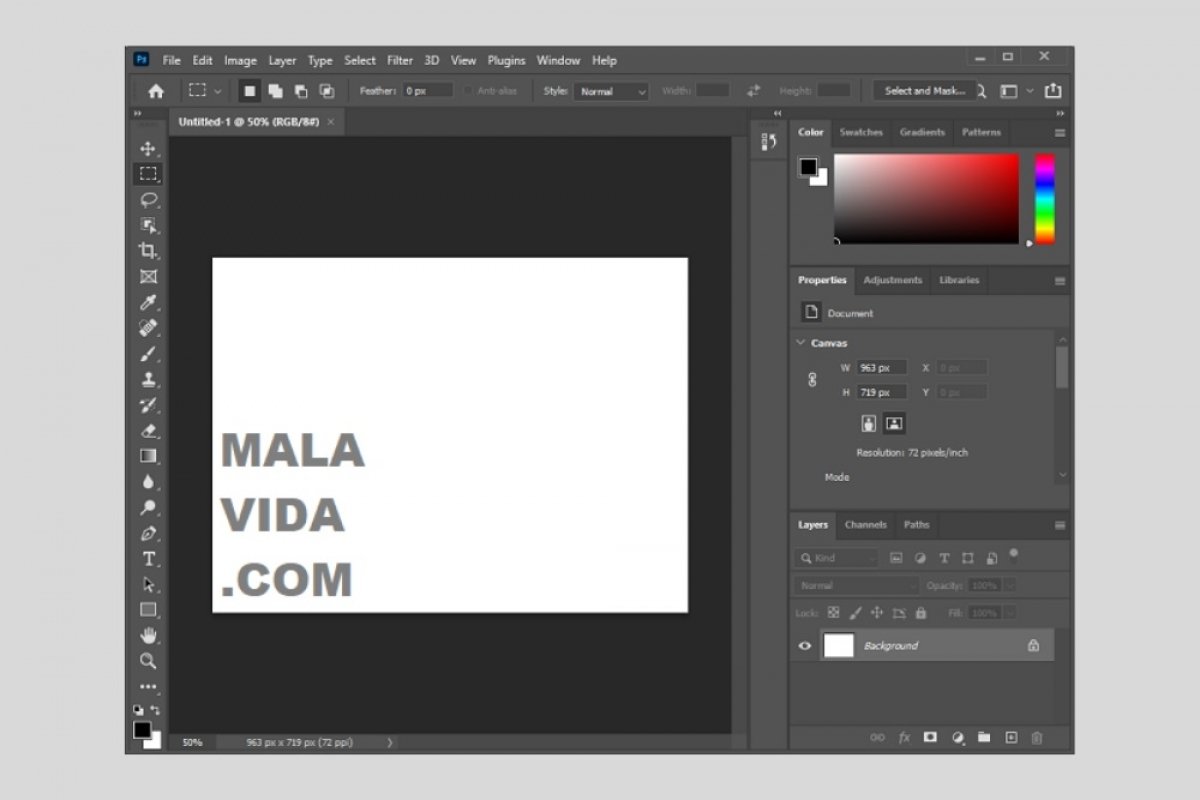Select the History Brush tool
Screen dimensions: 1200x800
point(148,405)
